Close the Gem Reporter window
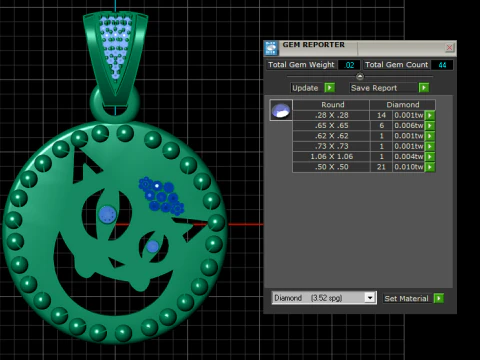Image resolution: width=480 pixels, height=360 pixels. tap(449, 48)
